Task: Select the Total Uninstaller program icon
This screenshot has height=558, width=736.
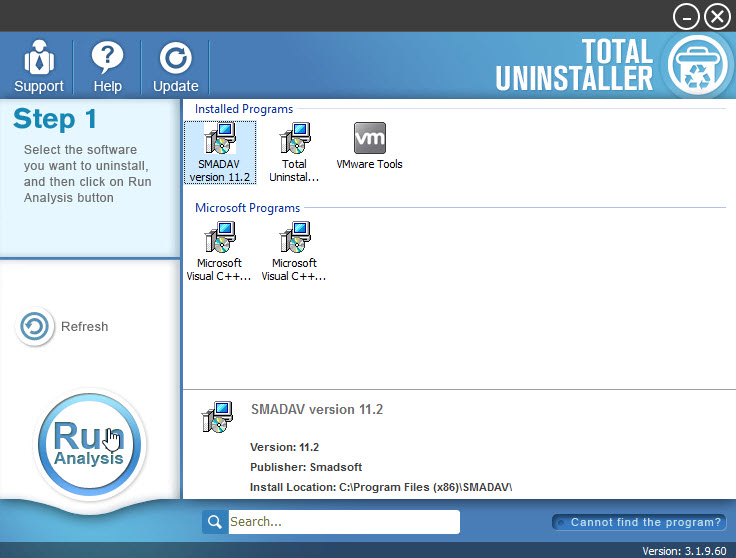Action: tap(294, 153)
